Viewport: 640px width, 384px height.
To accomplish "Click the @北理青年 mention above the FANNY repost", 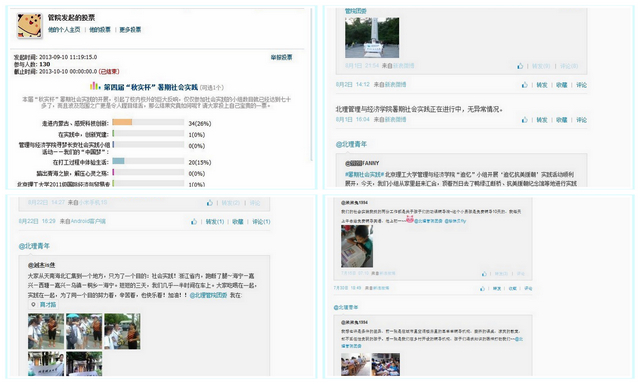I will 351,144.
